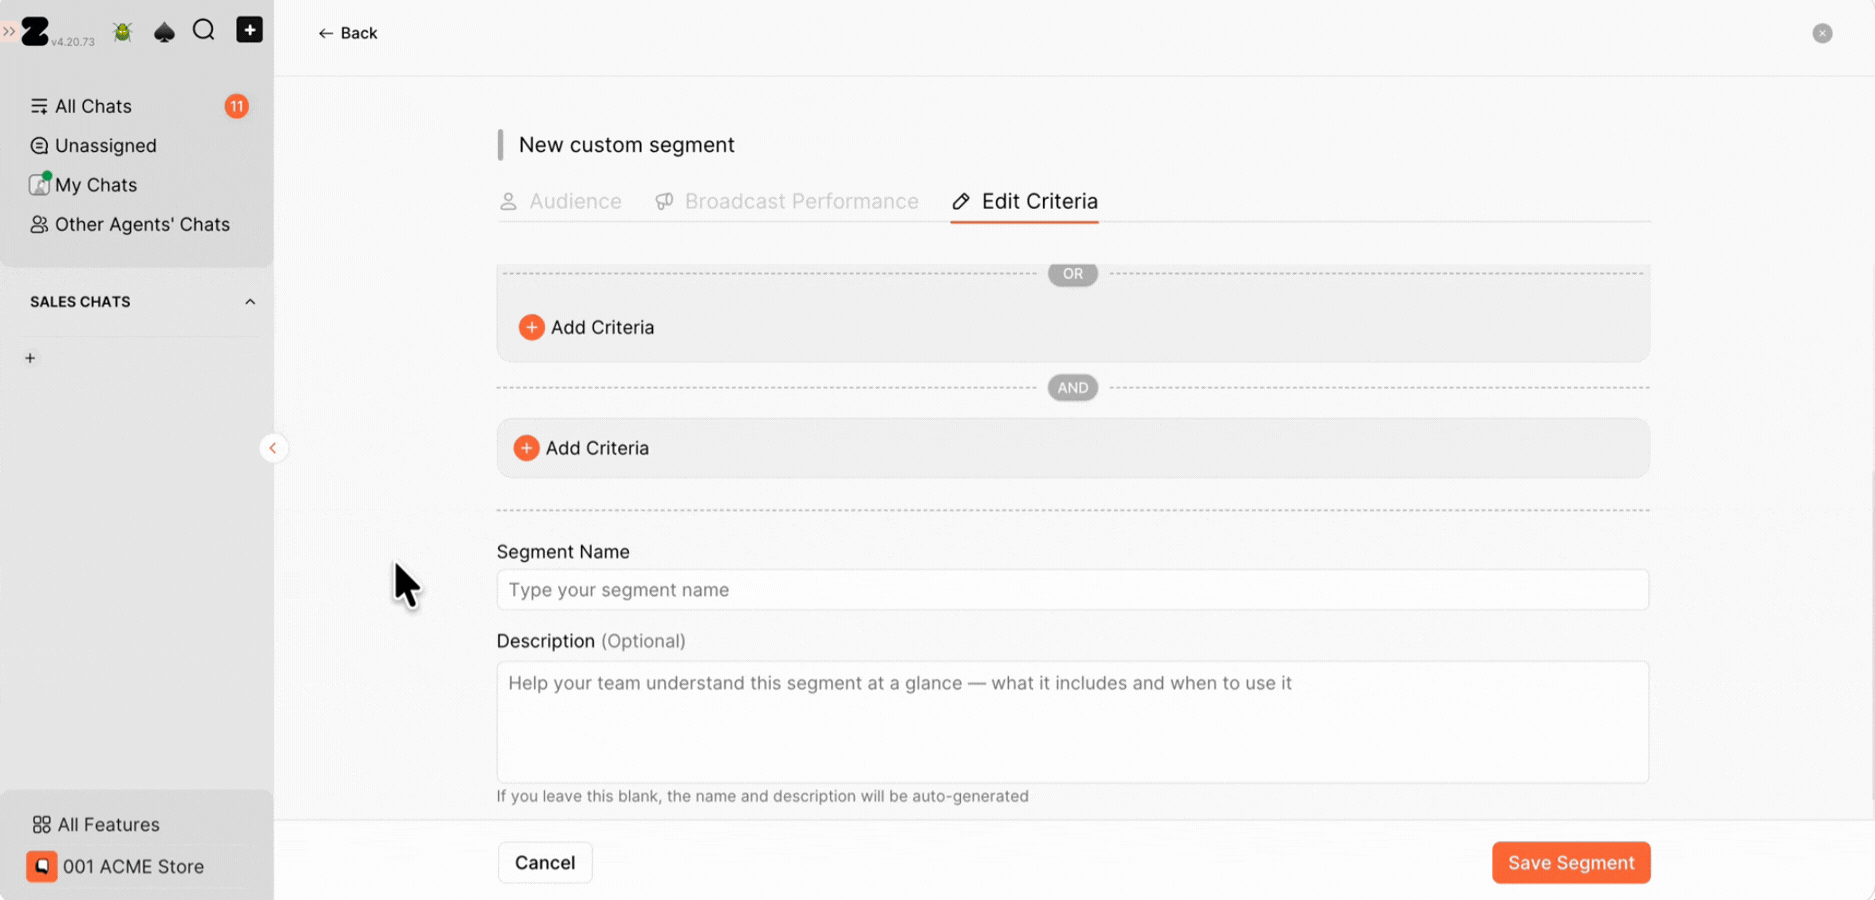1875x900 pixels.
Task: Click the Cancel button
Action: 545,862
